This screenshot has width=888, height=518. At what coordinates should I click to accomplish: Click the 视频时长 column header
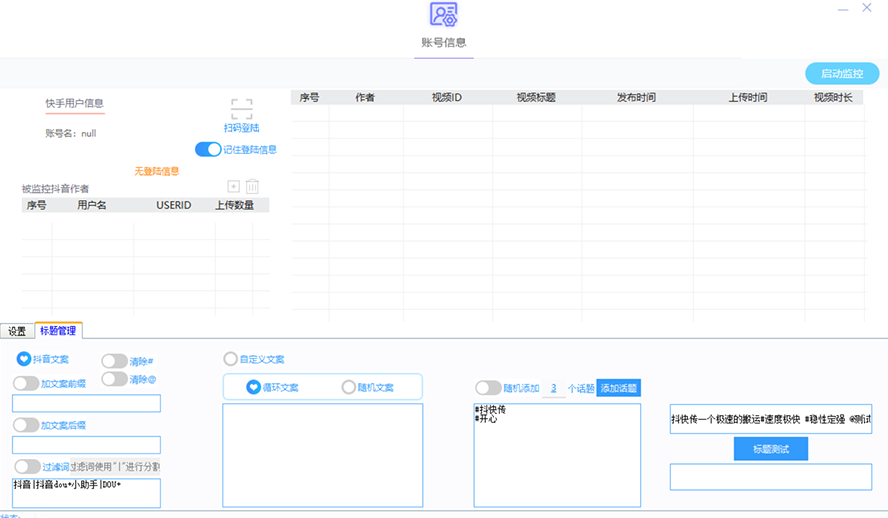833,97
